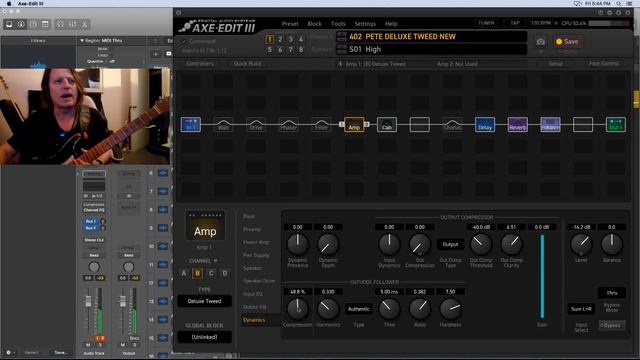Image resolution: width=640 pixels, height=360 pixels.
Task: Click the TAP tempo button
Action: (515, 23)
